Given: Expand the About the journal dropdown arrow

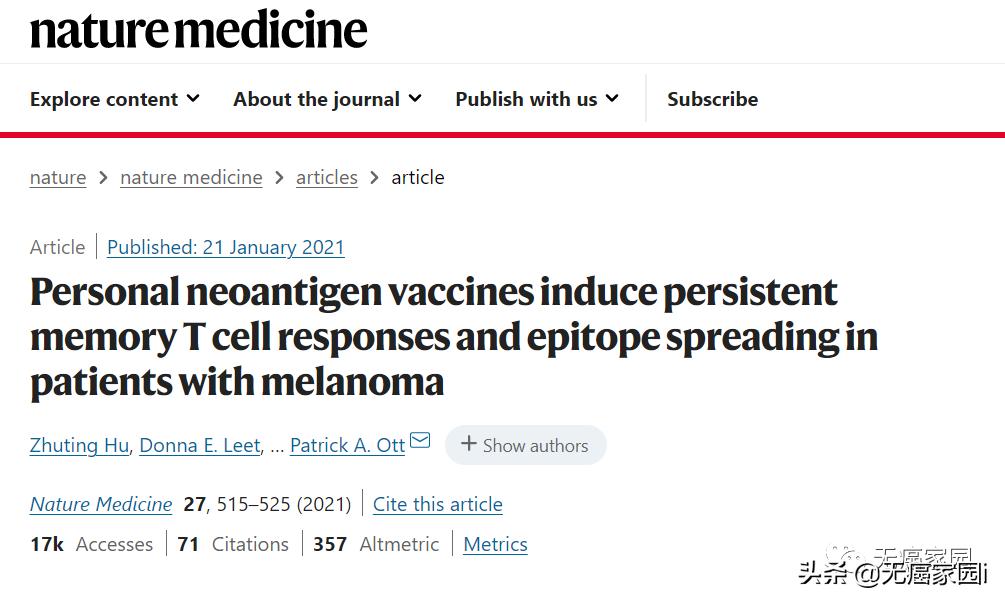Looking at the screenshot, I should click(415, 99).
